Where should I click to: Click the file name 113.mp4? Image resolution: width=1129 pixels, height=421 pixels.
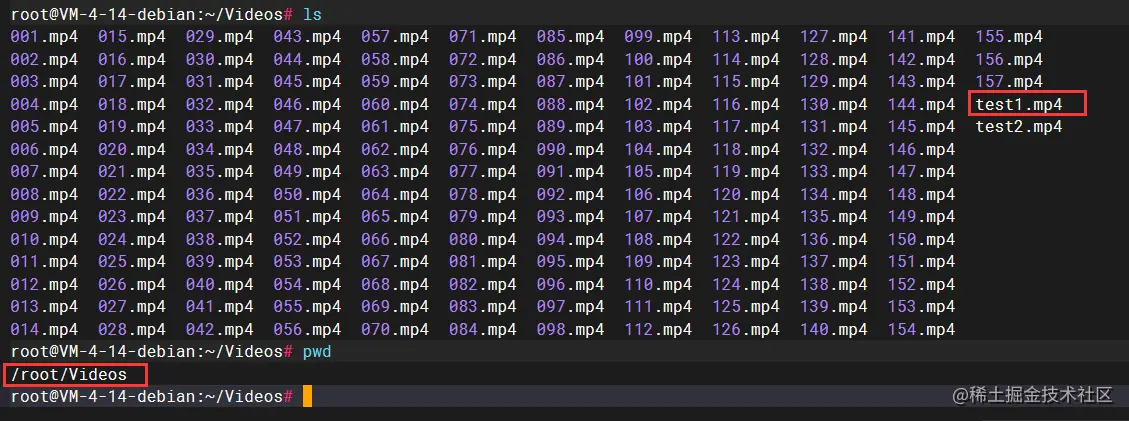click(747, 37)
